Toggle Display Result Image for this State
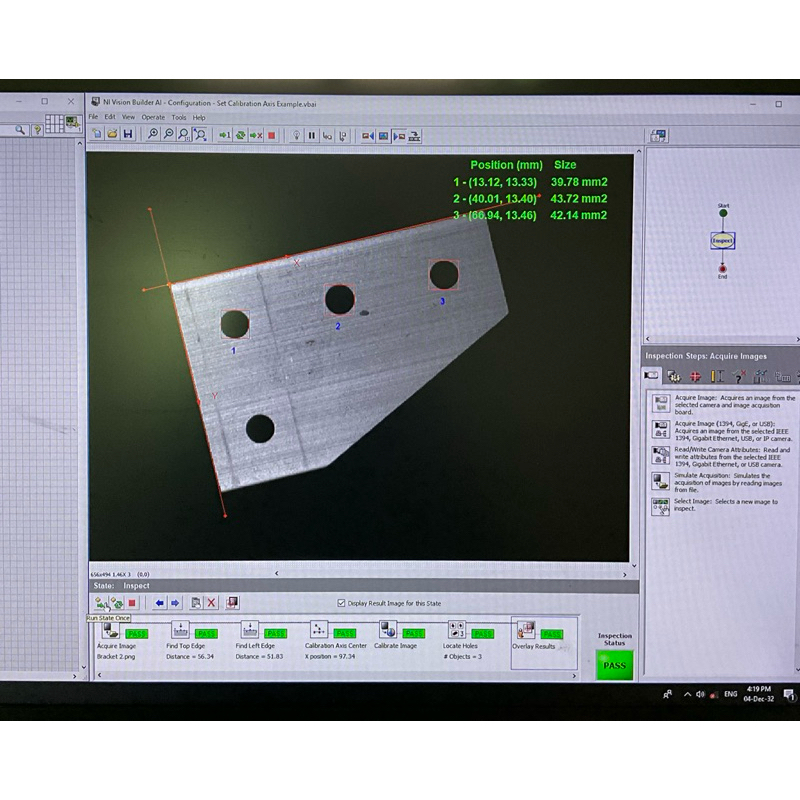The width and height of the screenshot is (800, 800). (342, 603)
